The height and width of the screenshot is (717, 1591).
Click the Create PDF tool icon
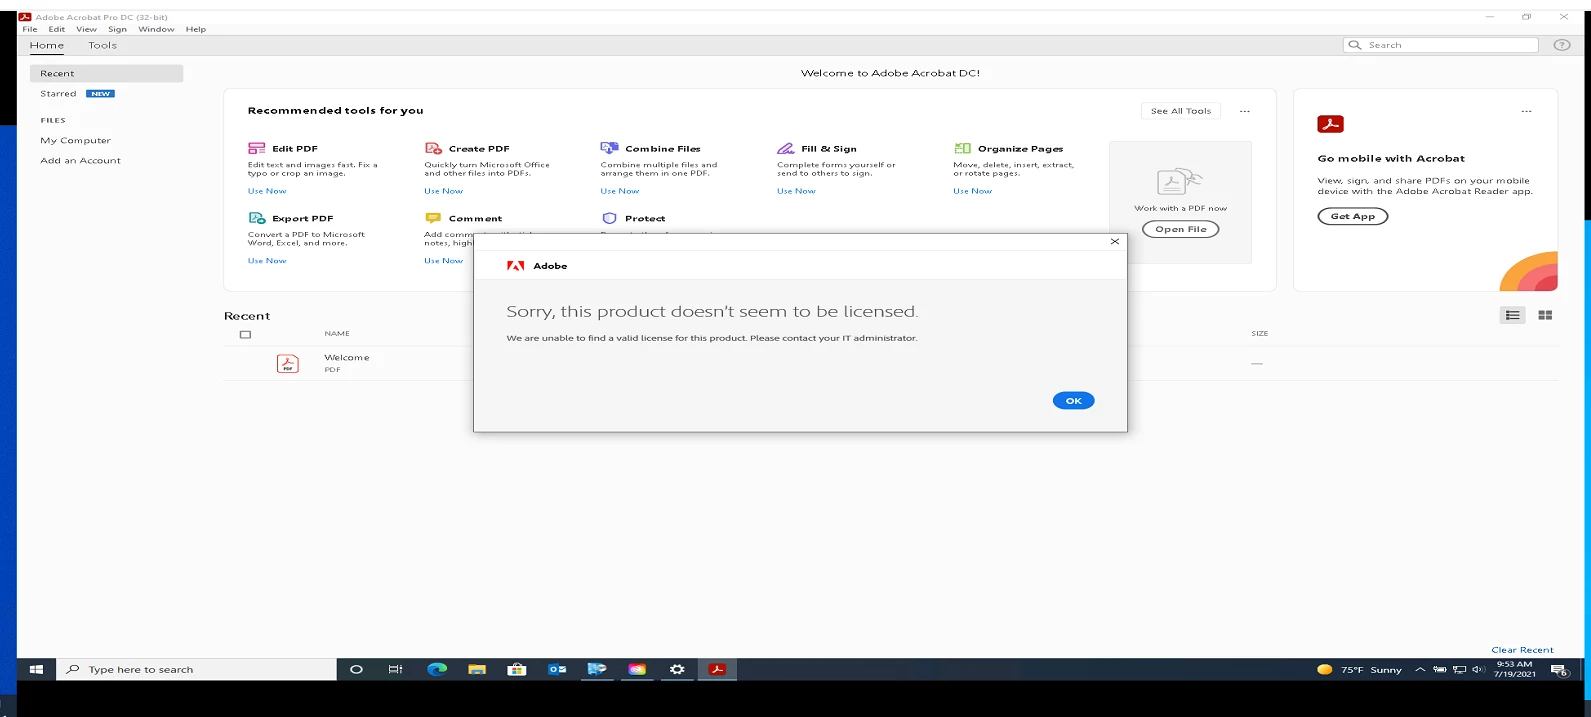coord(433,148)
